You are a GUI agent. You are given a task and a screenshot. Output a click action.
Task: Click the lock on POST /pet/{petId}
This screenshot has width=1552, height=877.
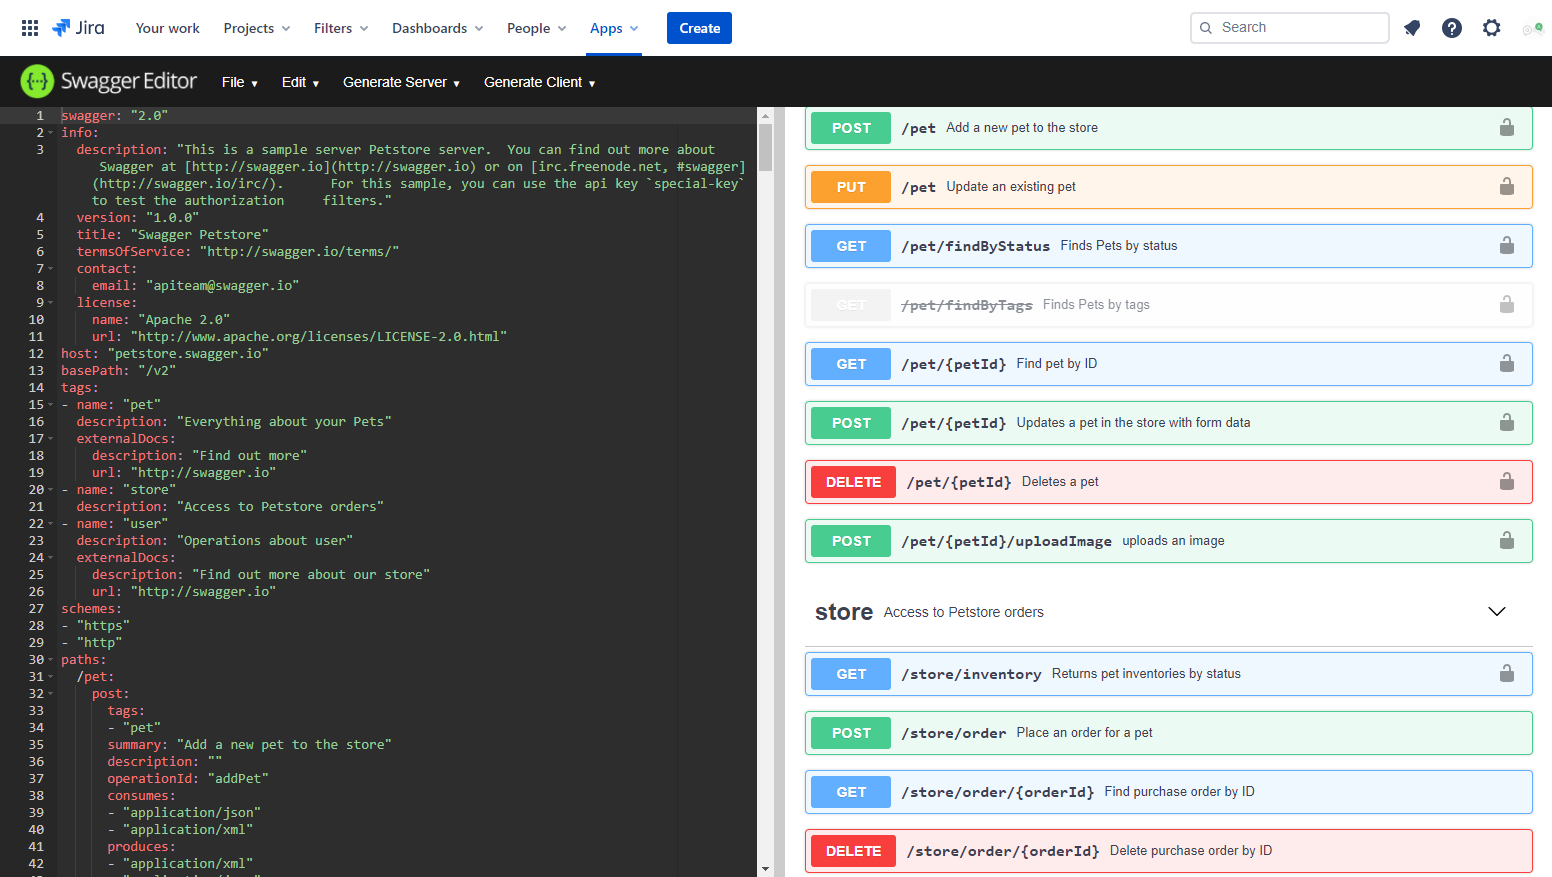click(1507, 423)
